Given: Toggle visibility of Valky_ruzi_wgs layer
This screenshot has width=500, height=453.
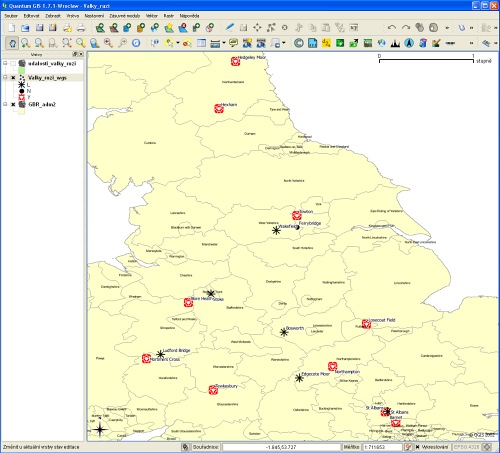Looking at the screenshot, I should [13, 78].
